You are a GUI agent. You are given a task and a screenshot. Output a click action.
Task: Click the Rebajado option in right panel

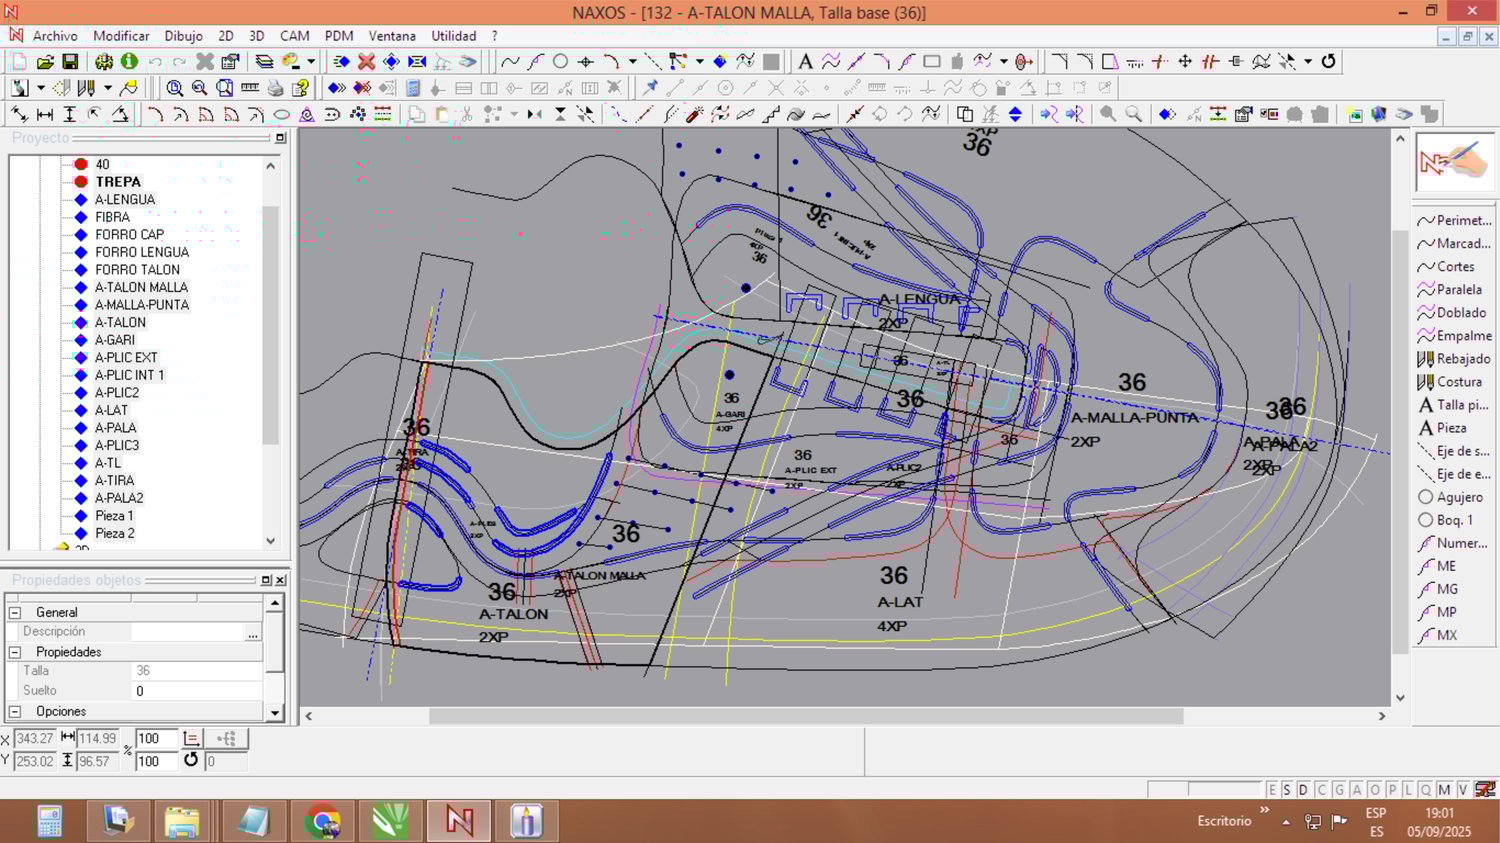coord(1462,359)
